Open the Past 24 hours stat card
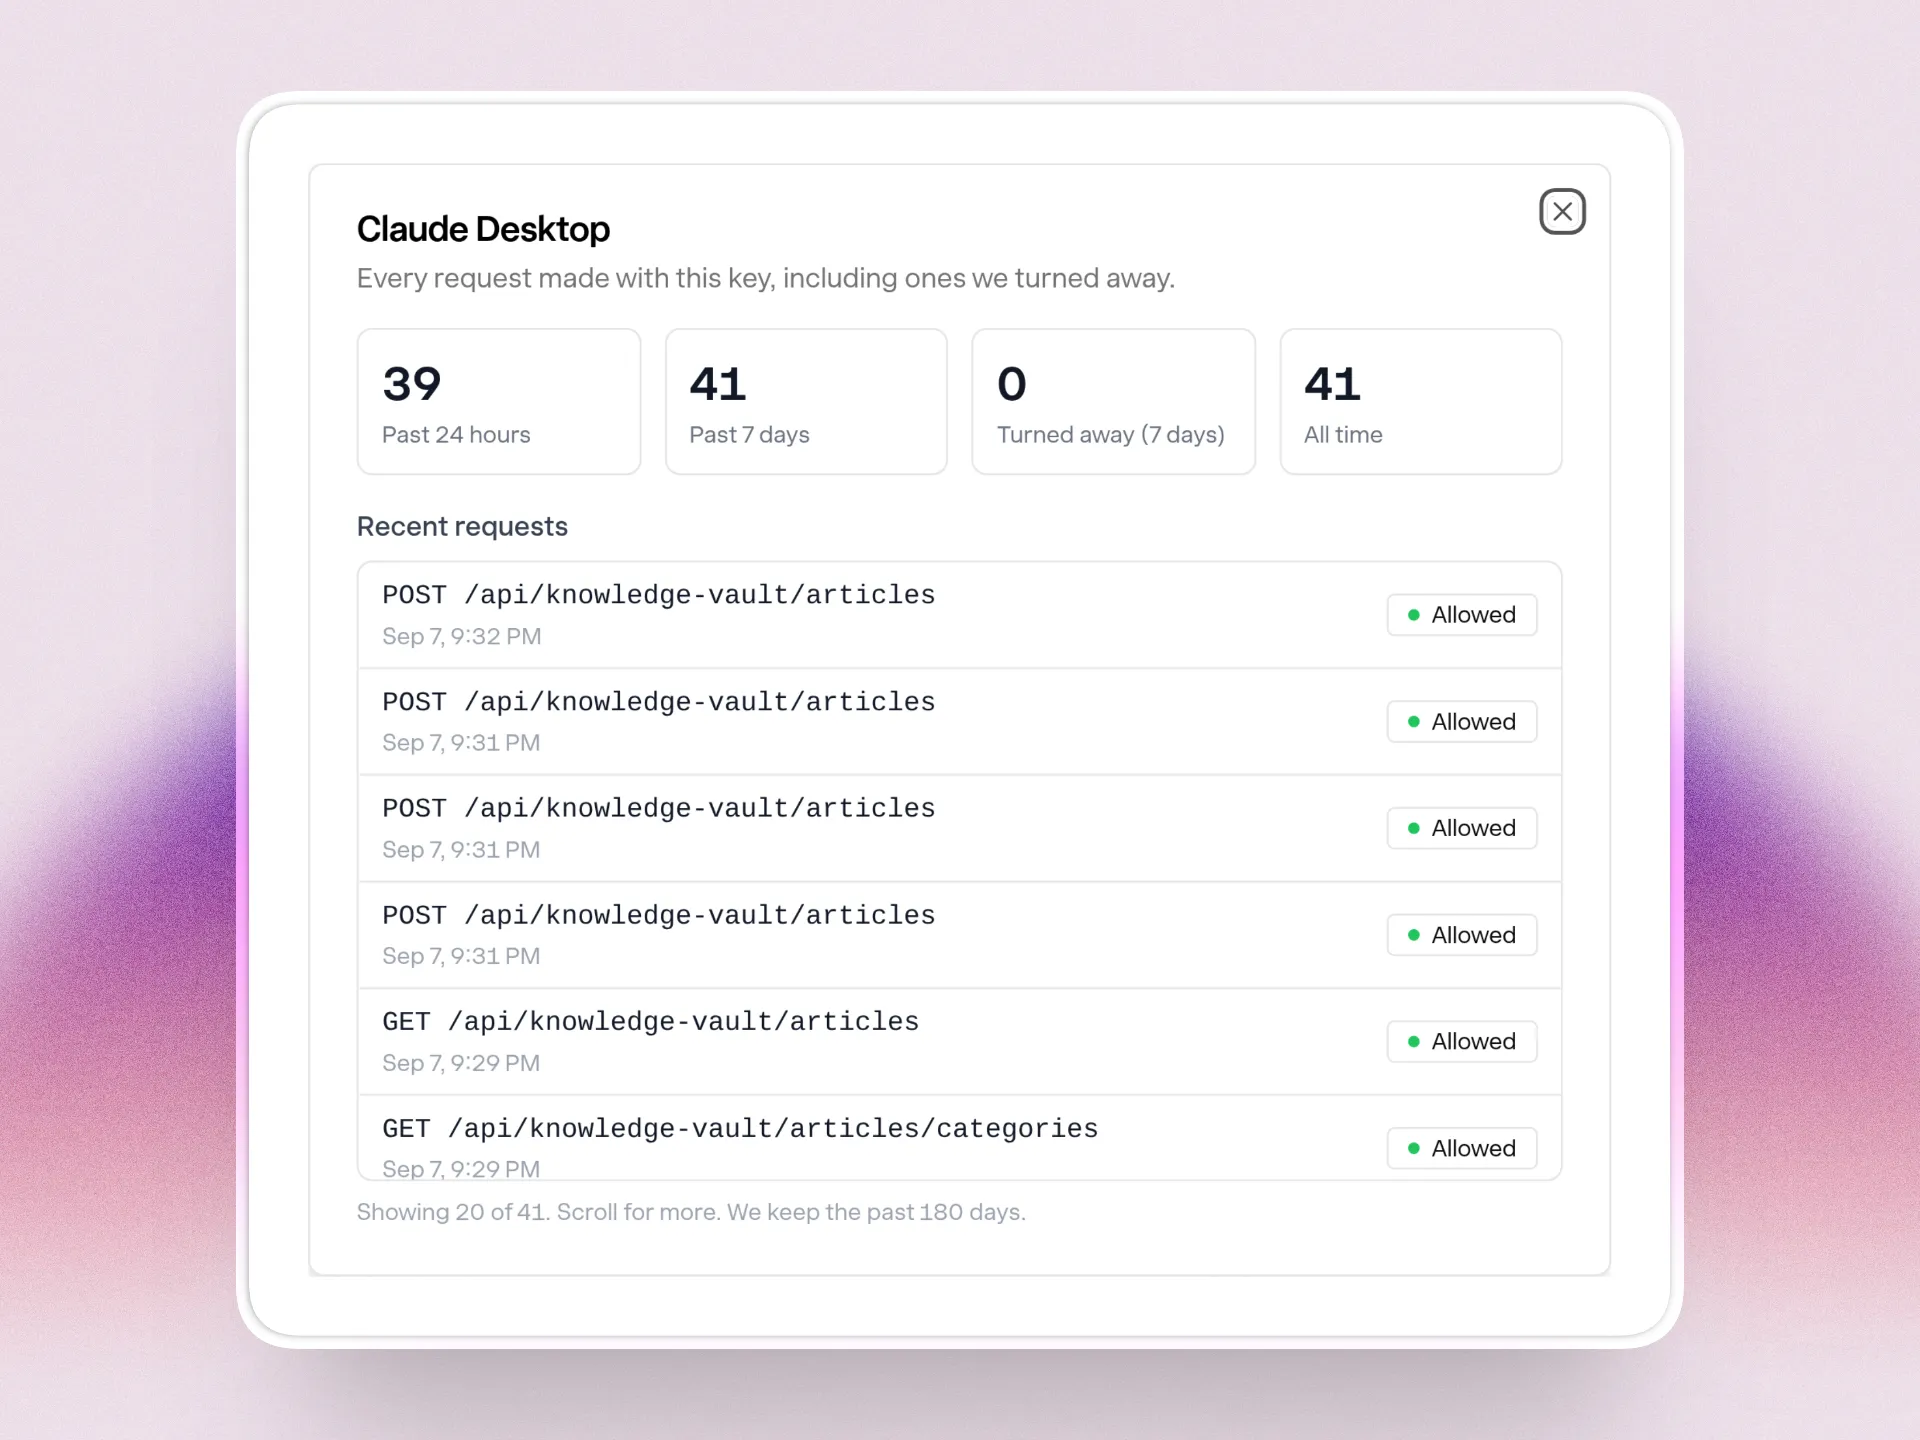This screenshot has height=1440, width=1920. point(499,402)
